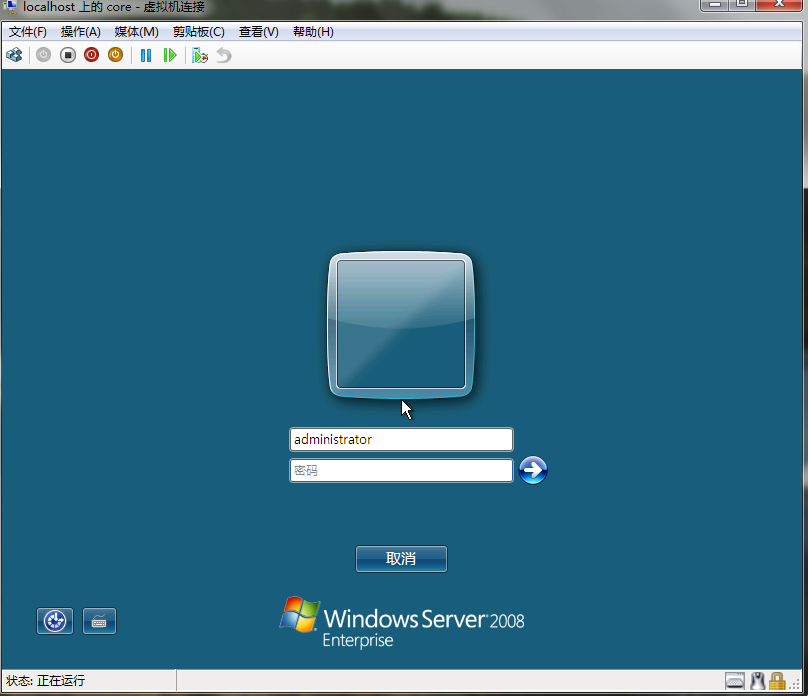The height and width of the screenshot is (696, 808).
Task: Open the 查看(V) menu
Action: (259, 32)
